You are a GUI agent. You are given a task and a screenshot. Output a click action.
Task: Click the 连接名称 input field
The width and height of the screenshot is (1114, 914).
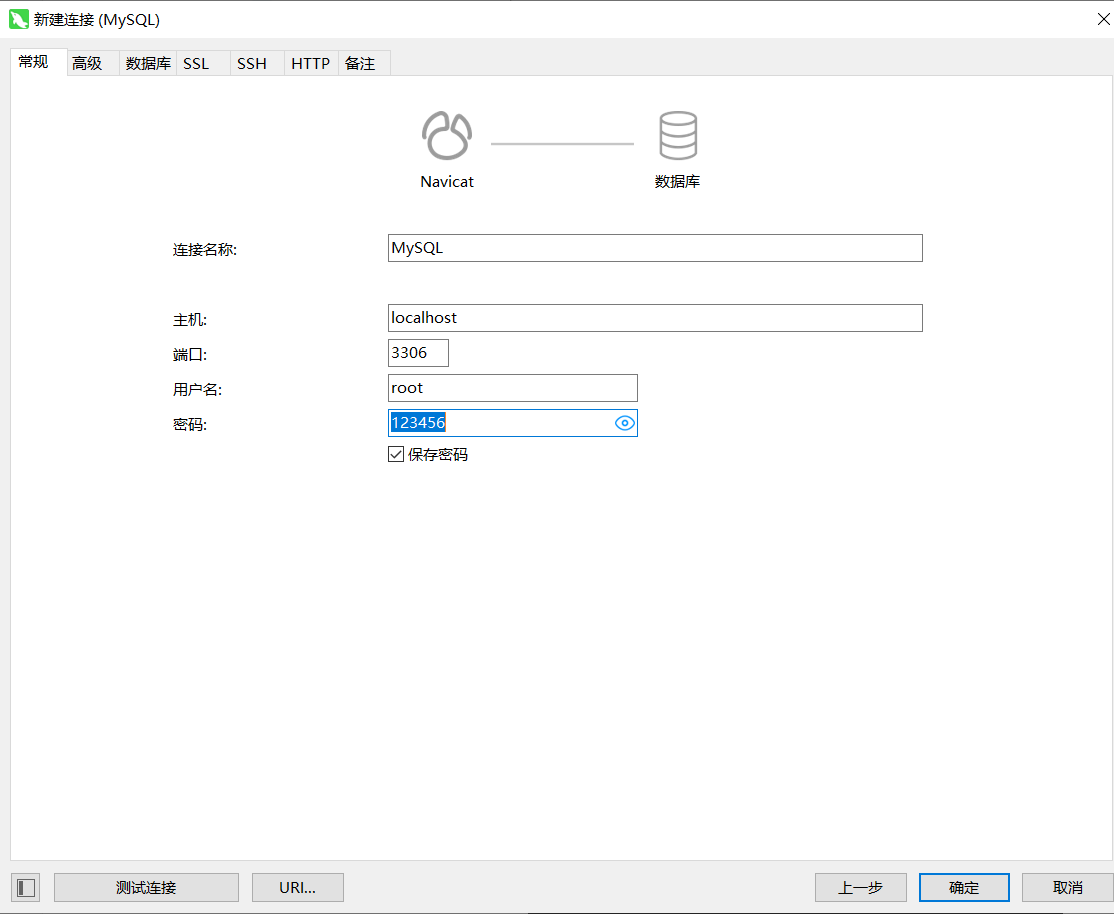tap(654, 248)
